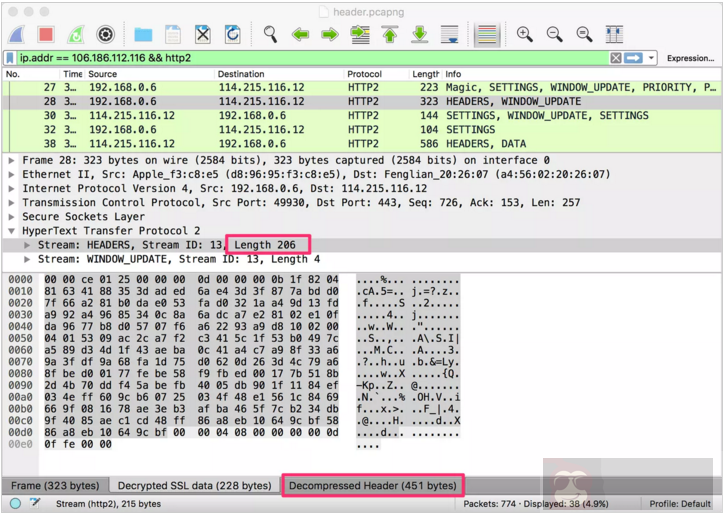Click the Expression... button
Image resolution: width=723 pixels, height=515 pixels.
pyautogui.click(x=690, y=58)
